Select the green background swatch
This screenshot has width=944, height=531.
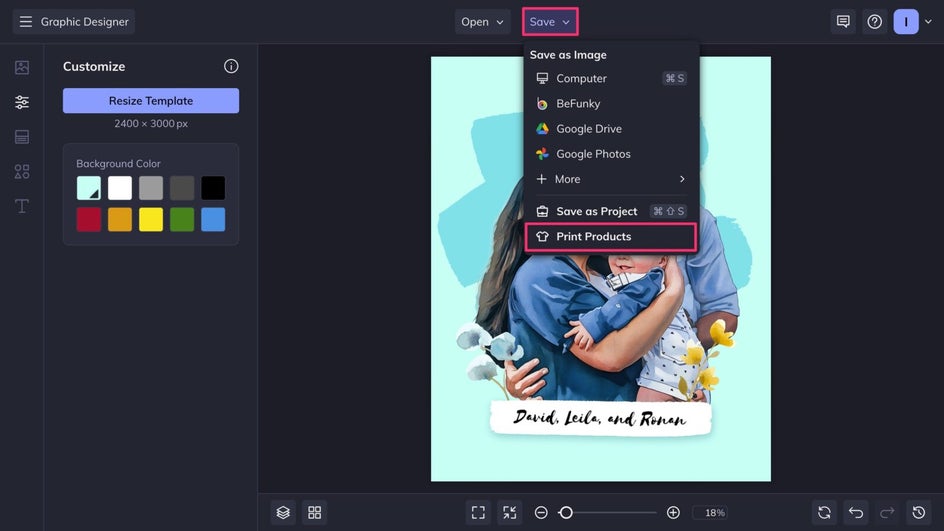pos(182,219)
